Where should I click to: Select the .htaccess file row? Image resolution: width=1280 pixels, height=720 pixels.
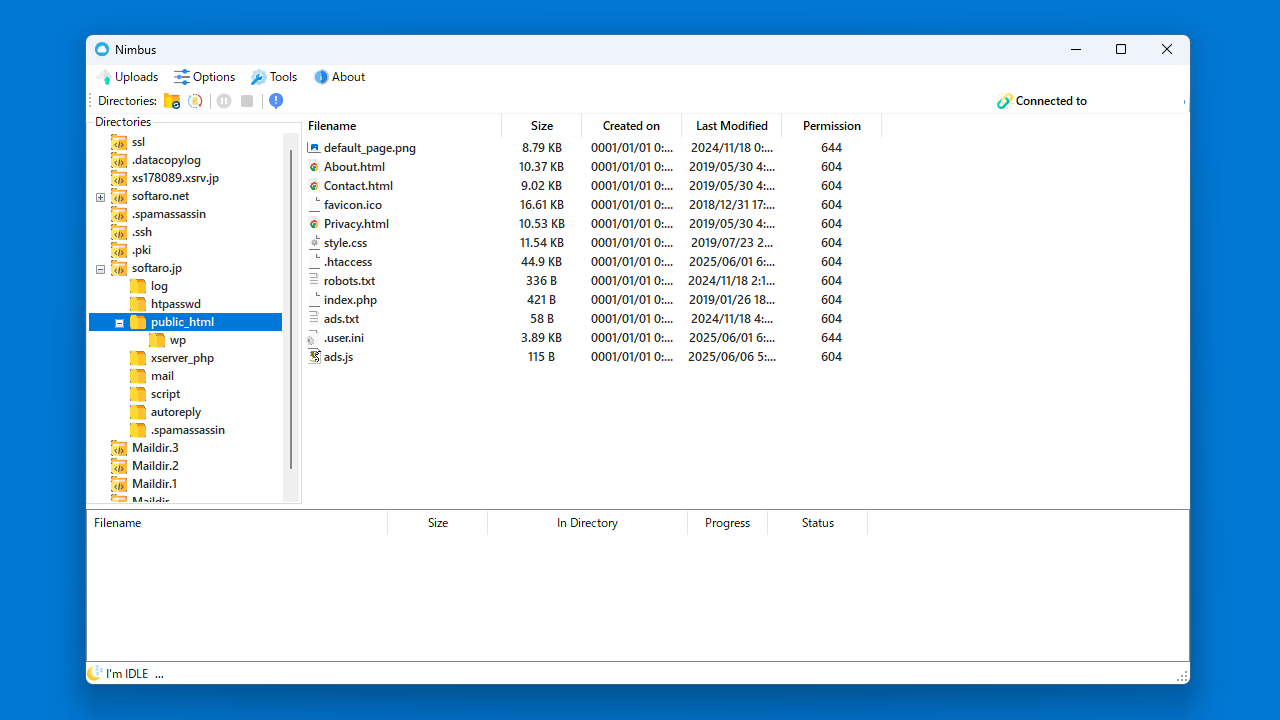(x=594, y=262)
